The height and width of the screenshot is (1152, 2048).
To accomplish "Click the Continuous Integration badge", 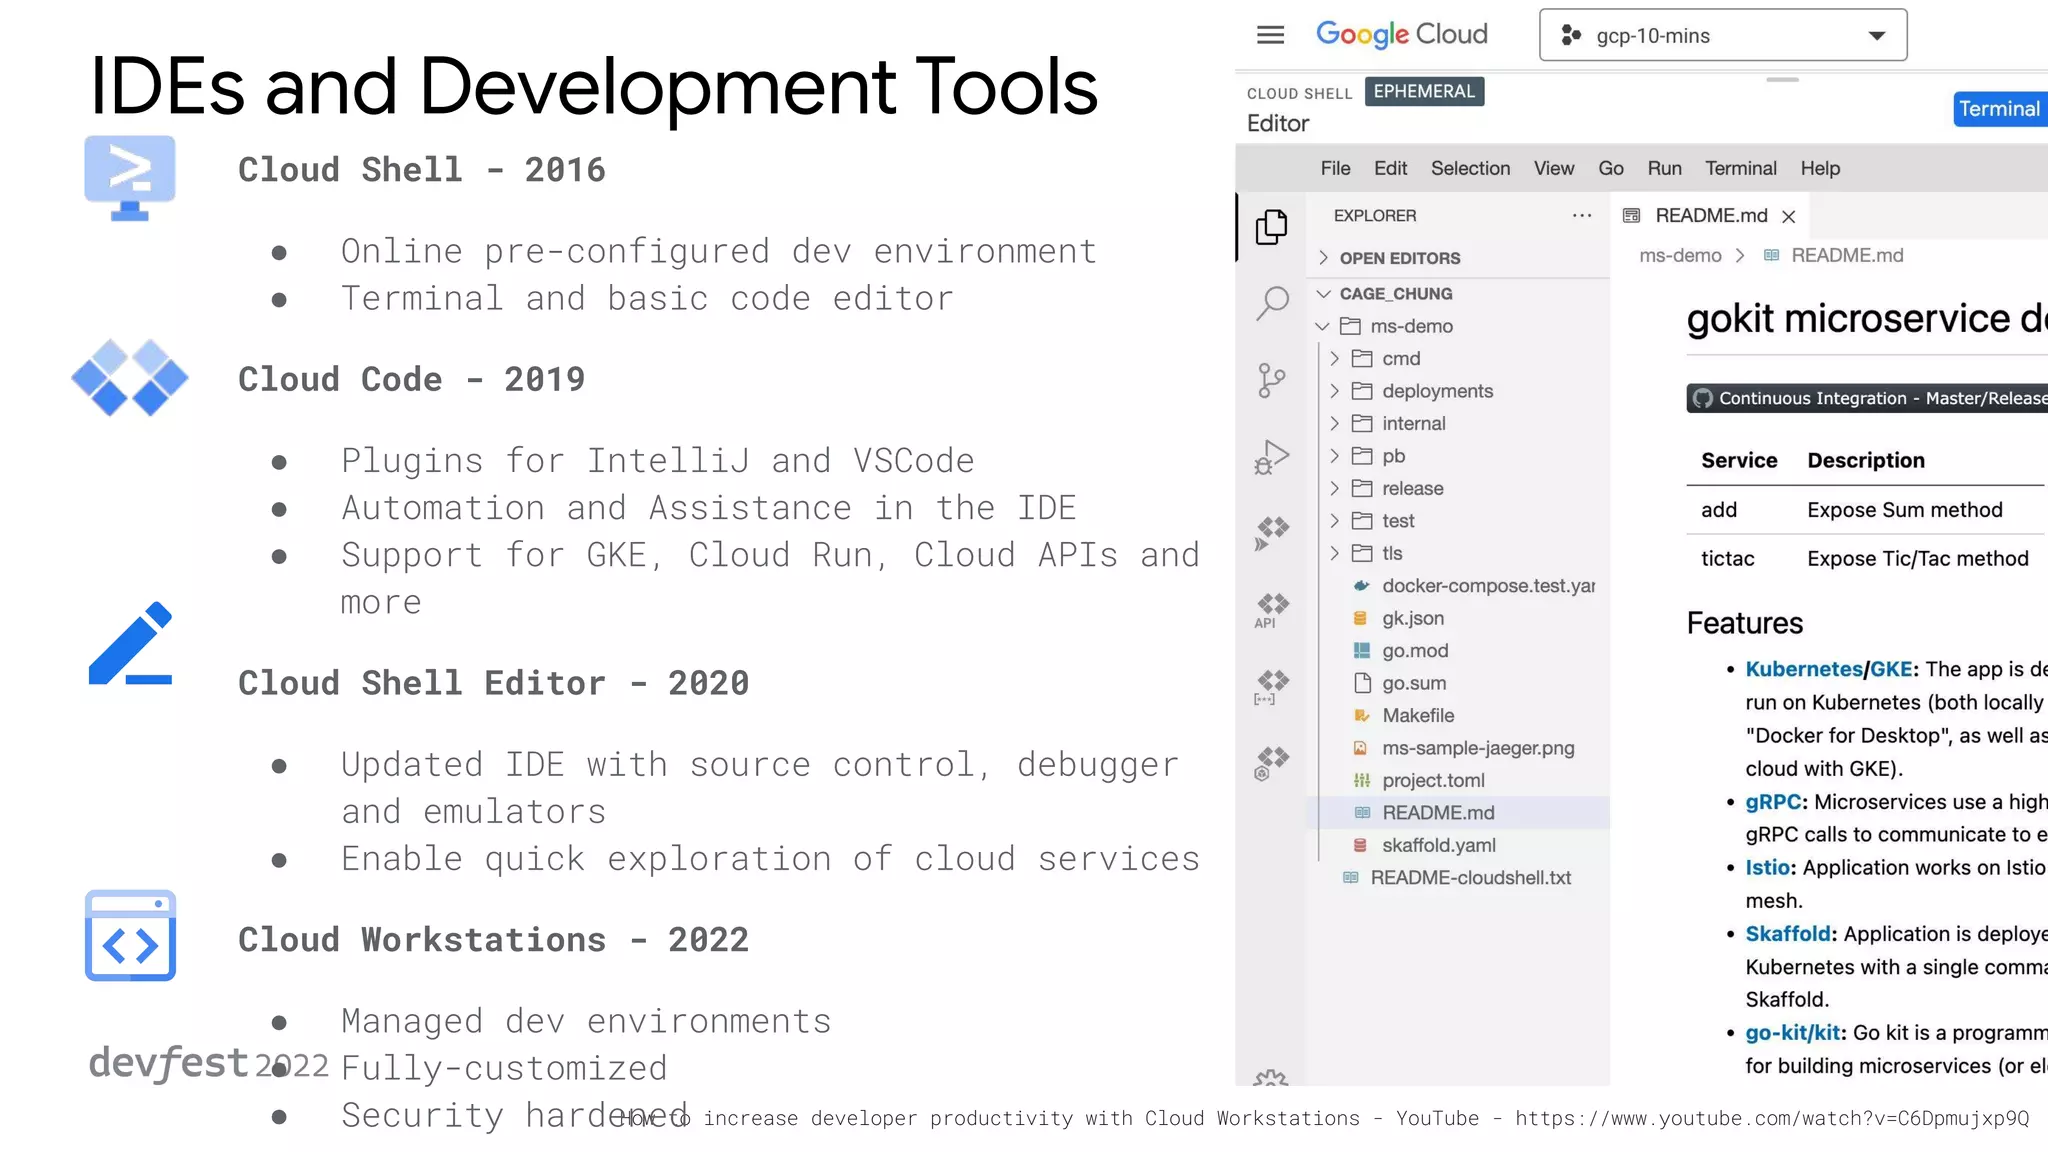I will (x=1867, y=398).
